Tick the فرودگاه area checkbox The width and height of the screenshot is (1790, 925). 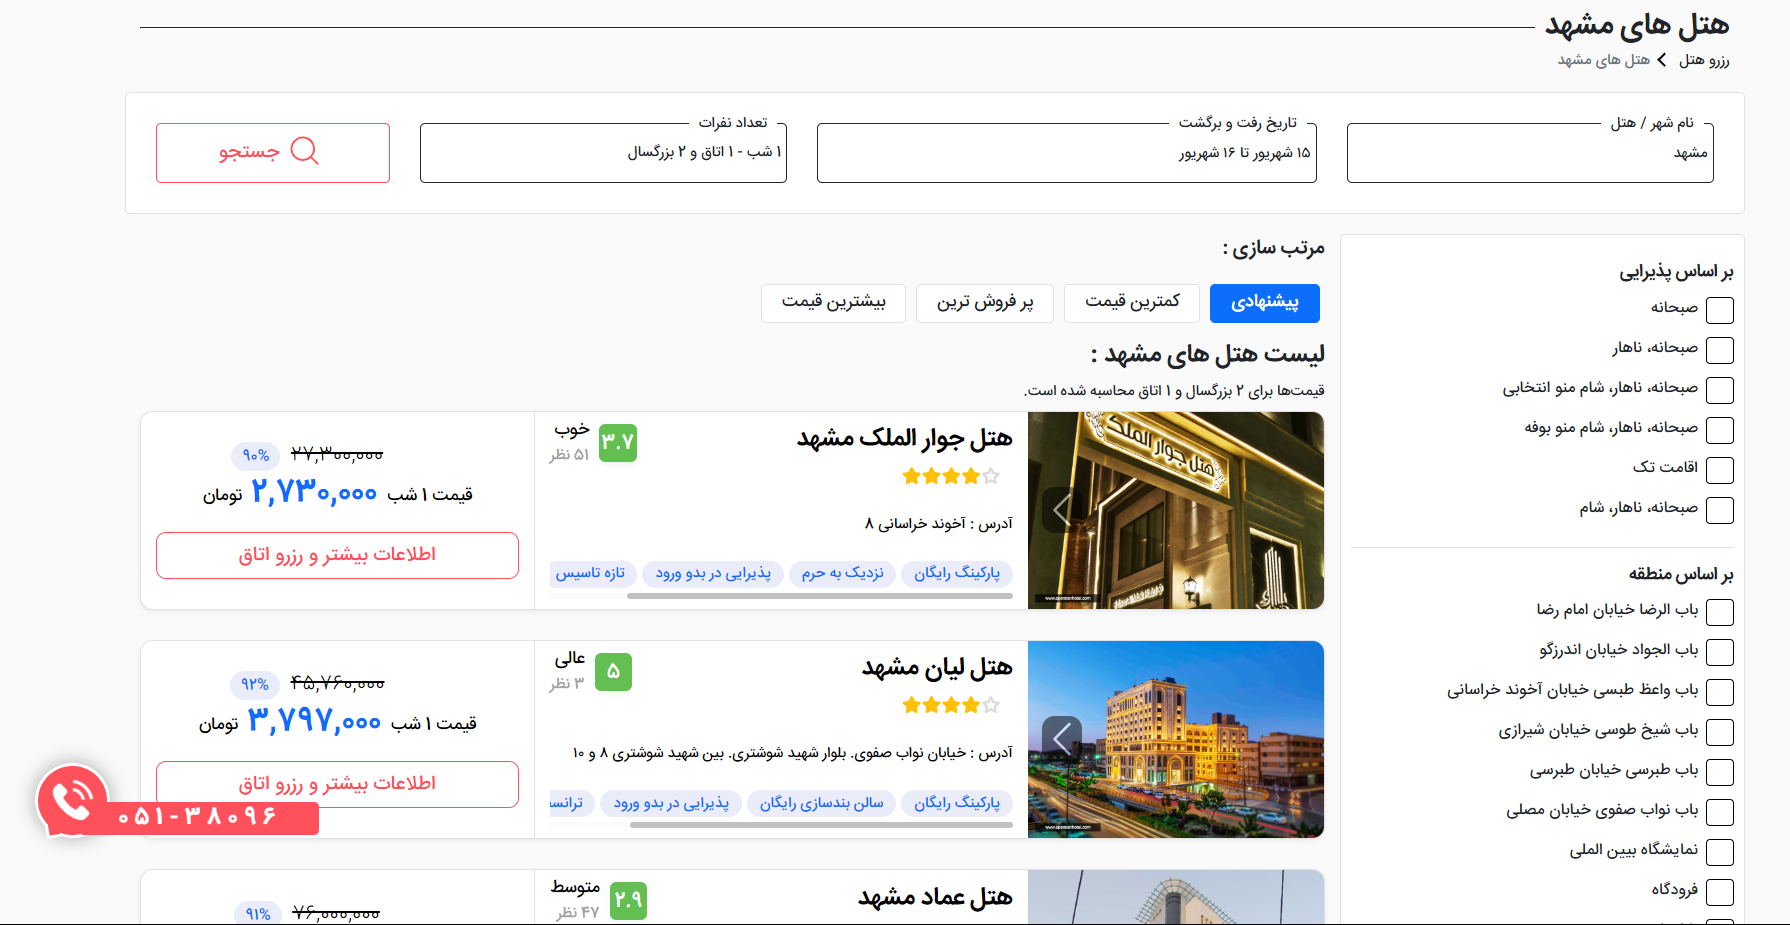(x=1719, y=891)
